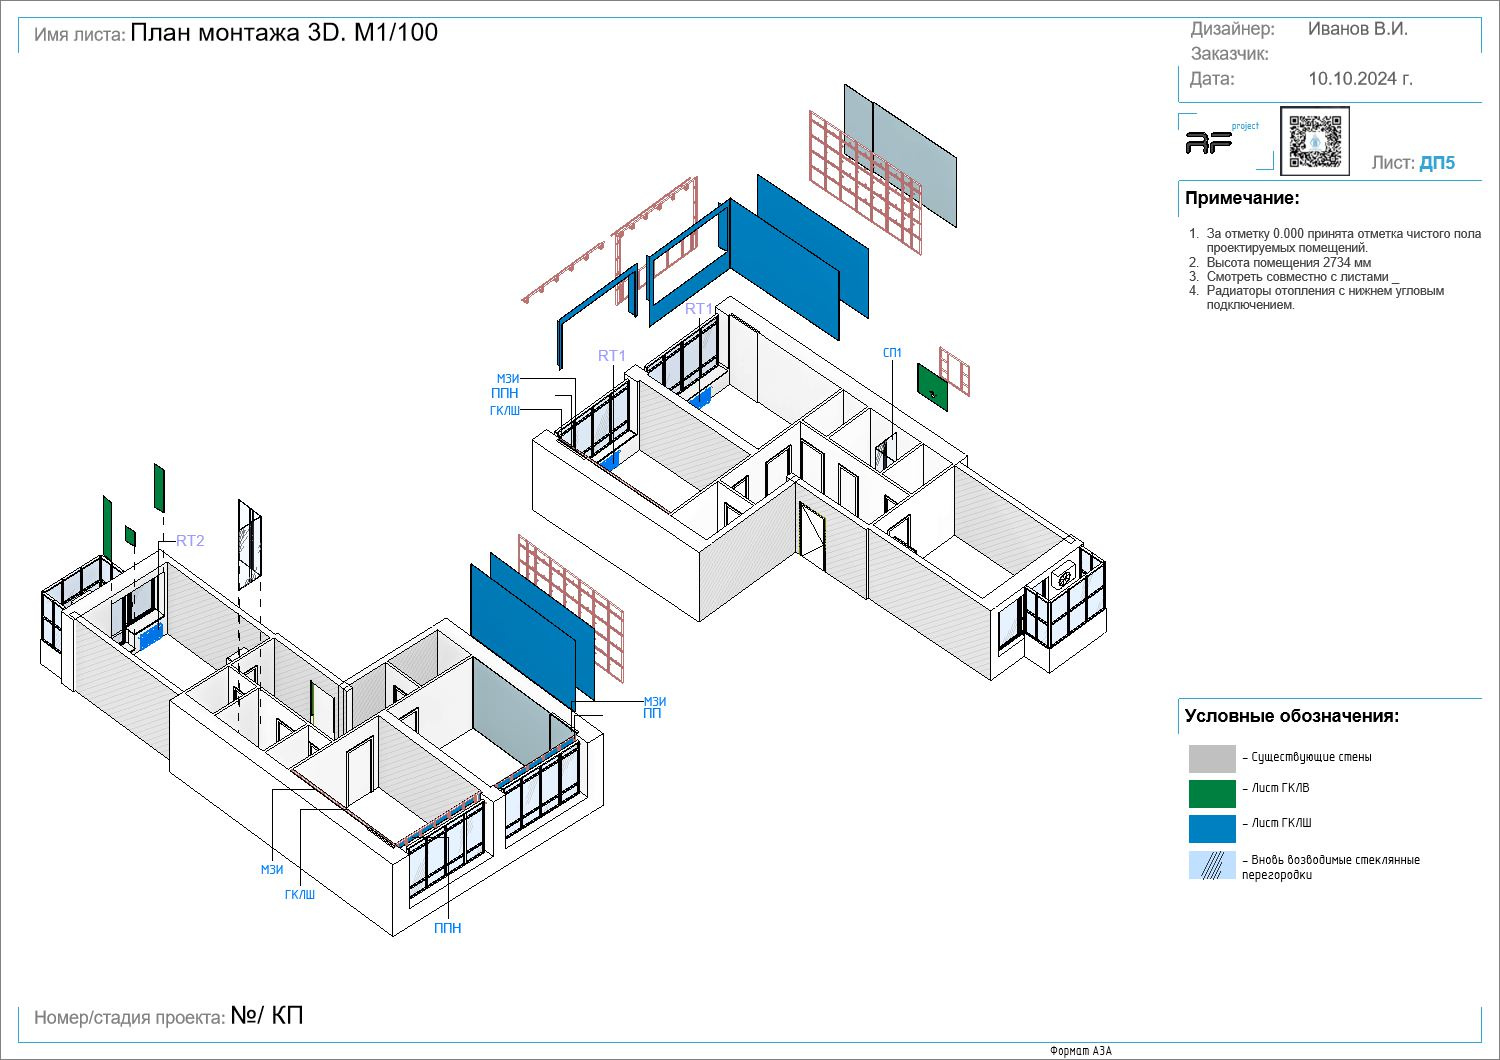The image size is (1500, 1060).
Task: Select the green panel beside the СП1 label
Action: pos(932,386)
